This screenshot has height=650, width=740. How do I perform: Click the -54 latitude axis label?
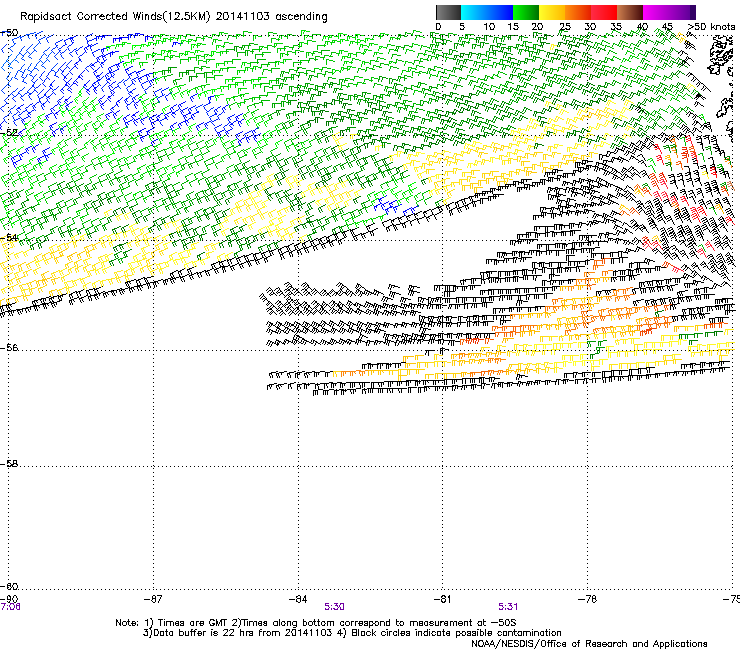click(9, 237)
